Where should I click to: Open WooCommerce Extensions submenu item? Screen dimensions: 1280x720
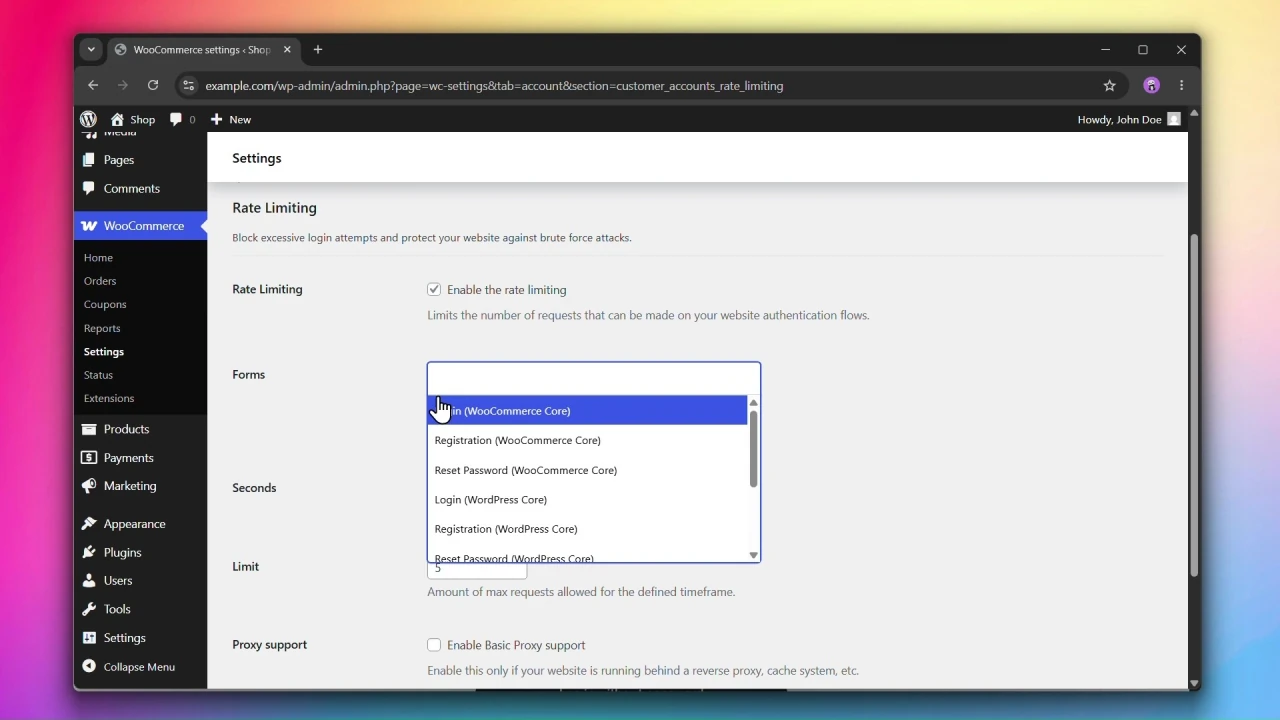coord(109,399)
